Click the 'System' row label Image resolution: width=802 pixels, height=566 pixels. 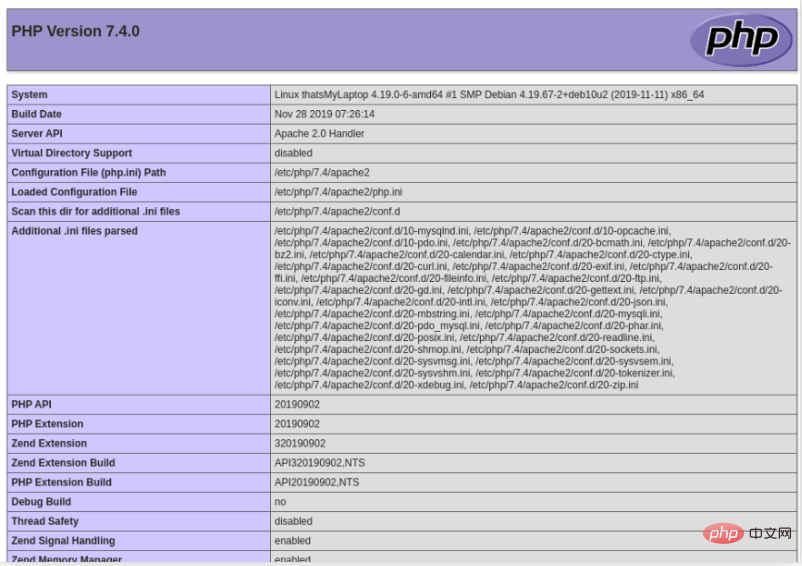(29, 95)
